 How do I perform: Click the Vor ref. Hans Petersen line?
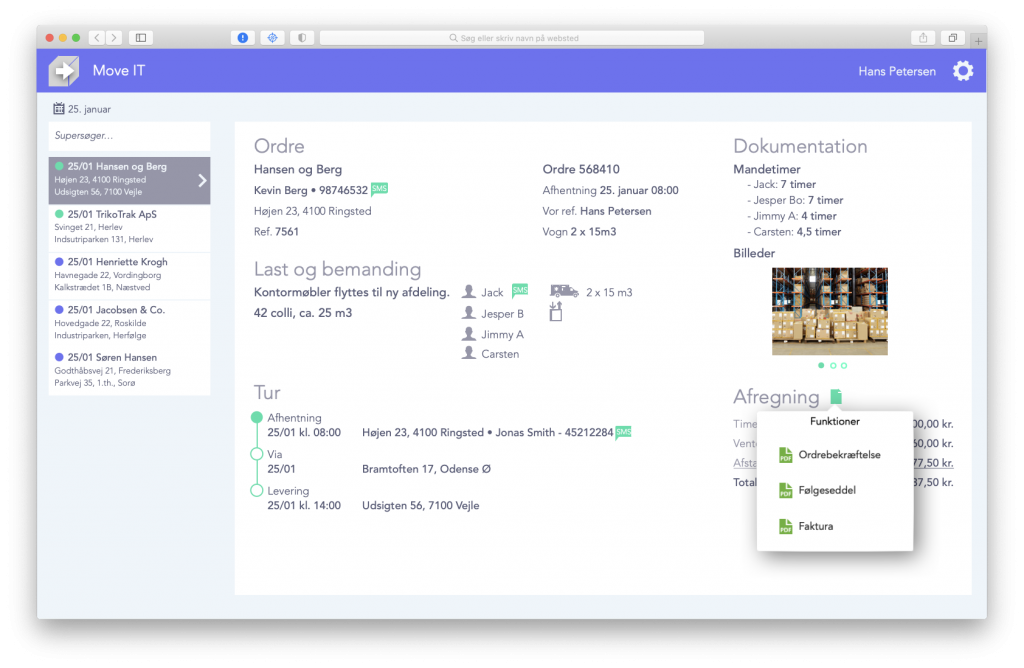597,211
